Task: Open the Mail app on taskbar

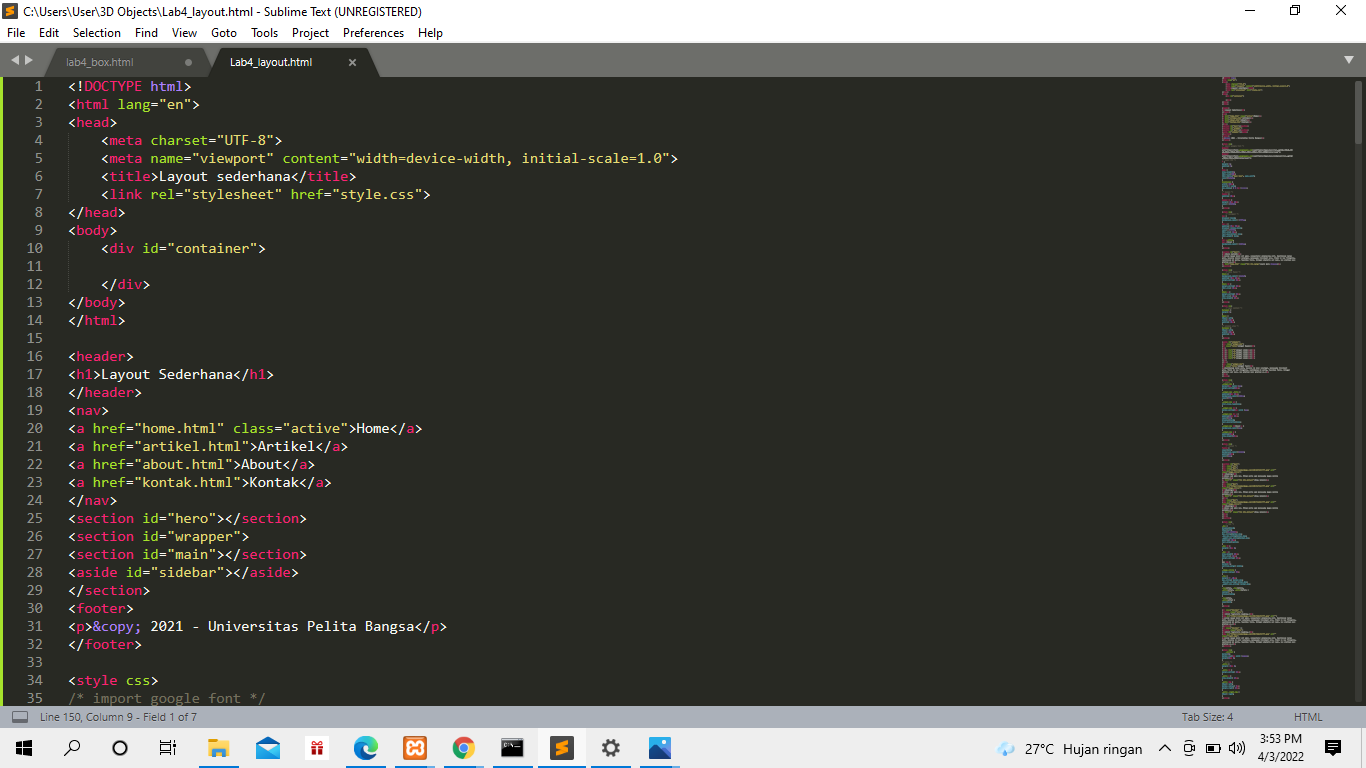Action: coord(267,748)
